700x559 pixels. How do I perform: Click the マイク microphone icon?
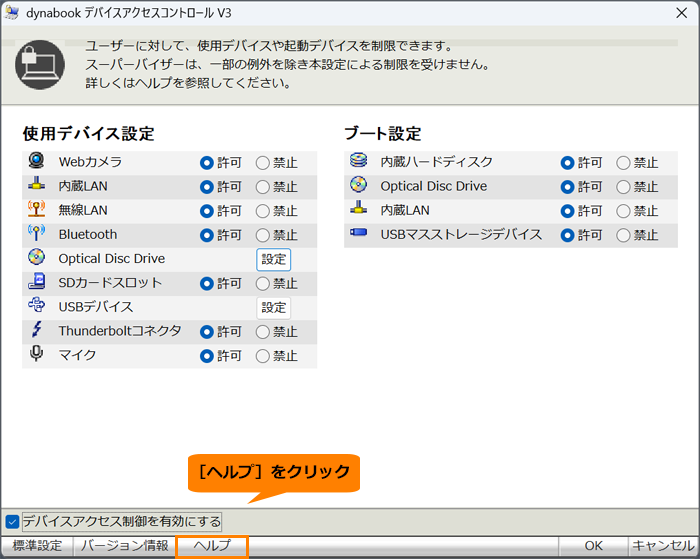(37, 353)
